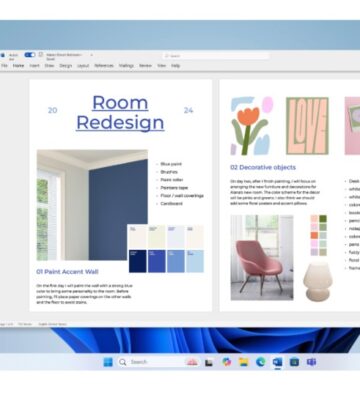Click the 'Paint roller' list item
The height and width of the screenshot is (403, 360).
[x=172, y=180]
